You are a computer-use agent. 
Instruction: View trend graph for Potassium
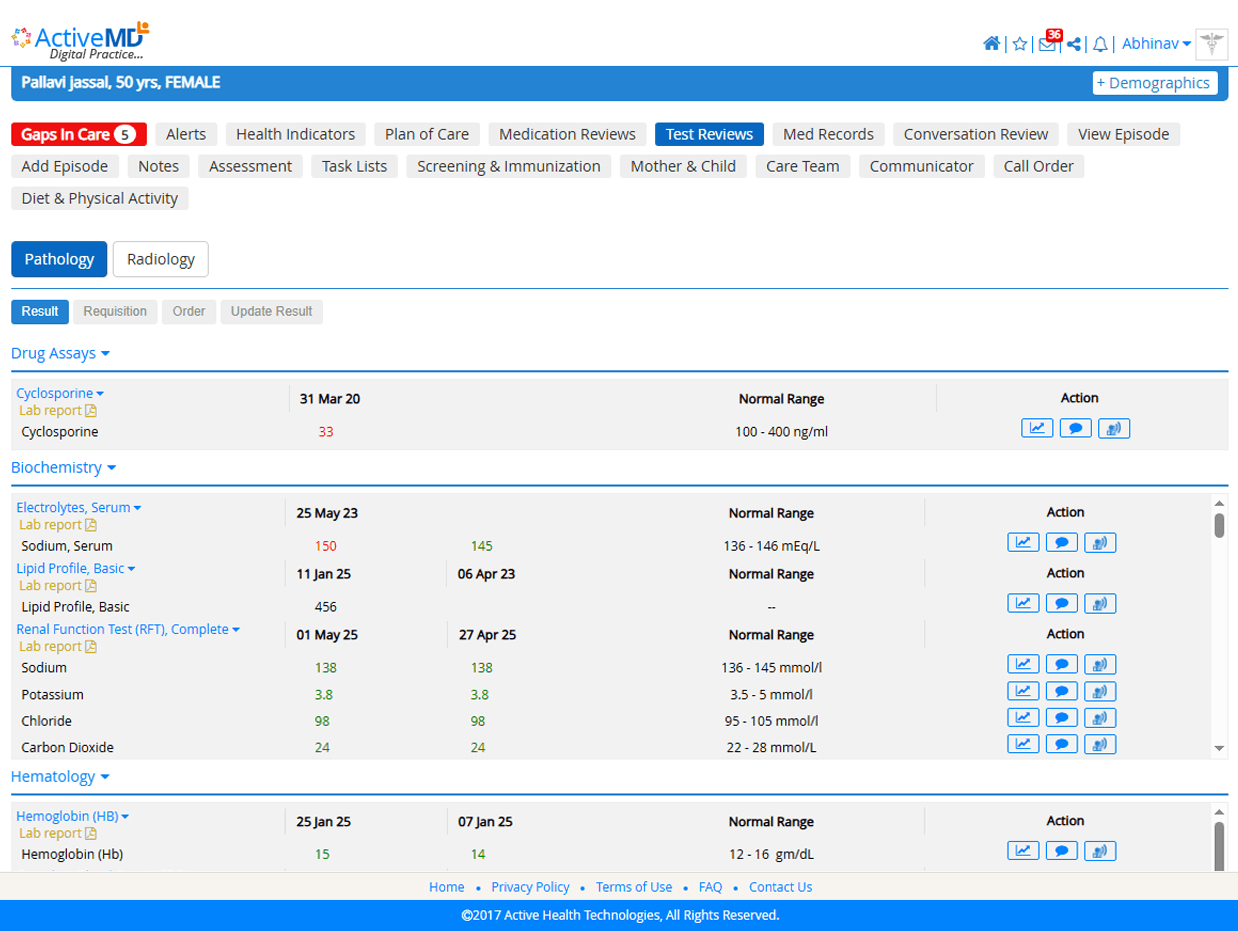click(1023, 691)
